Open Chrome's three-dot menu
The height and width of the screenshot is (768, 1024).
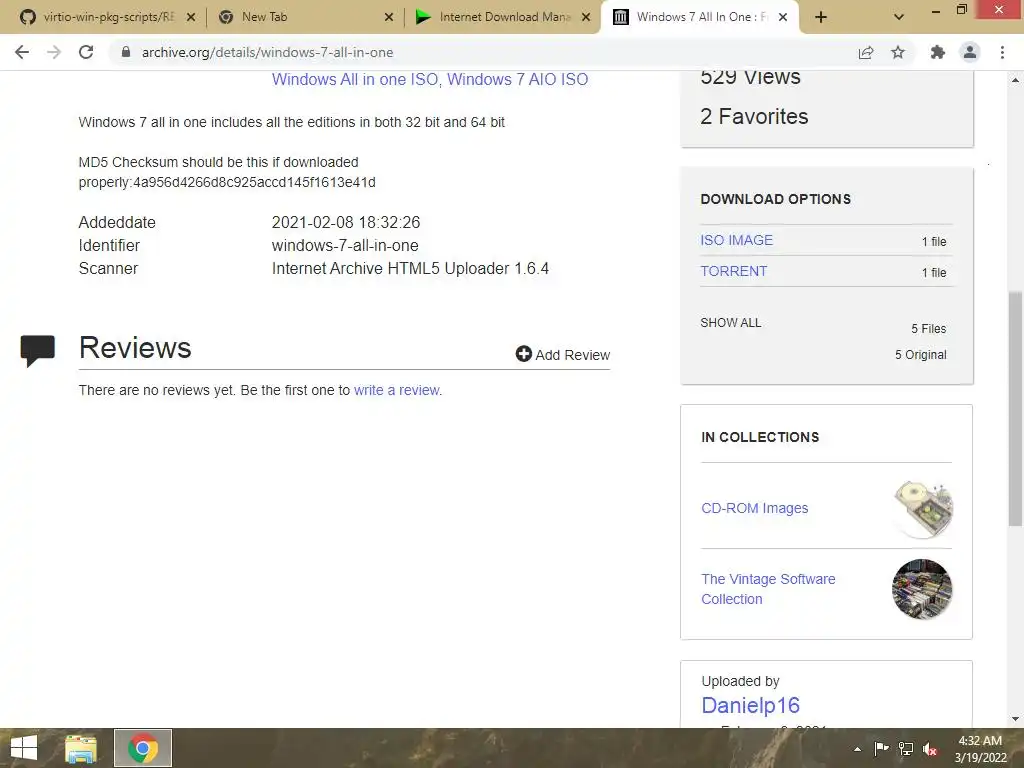pyautogui.click(x=1002, y=52)
